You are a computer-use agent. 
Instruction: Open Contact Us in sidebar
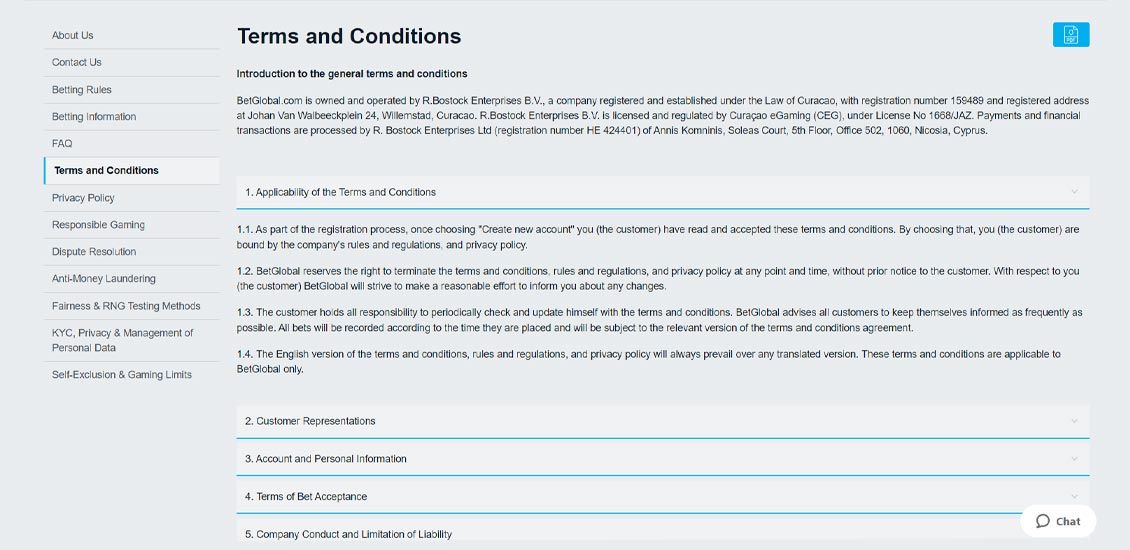pos(77,62)
